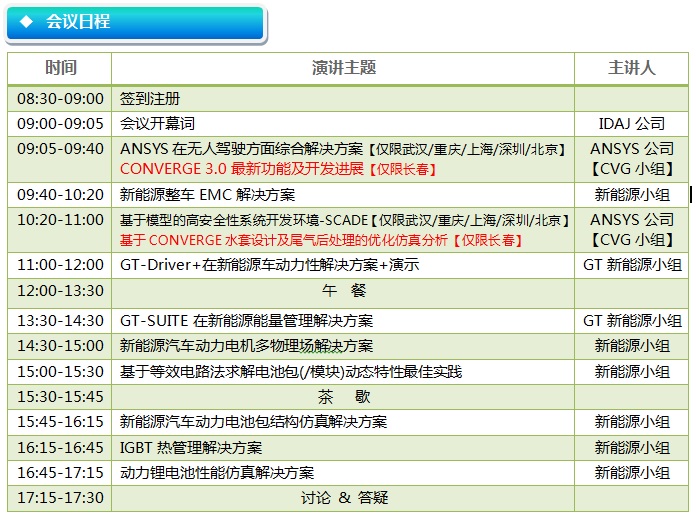Click the 11:00-12:00 time cell
Screen dimensions: 696x515
[60, 265]
